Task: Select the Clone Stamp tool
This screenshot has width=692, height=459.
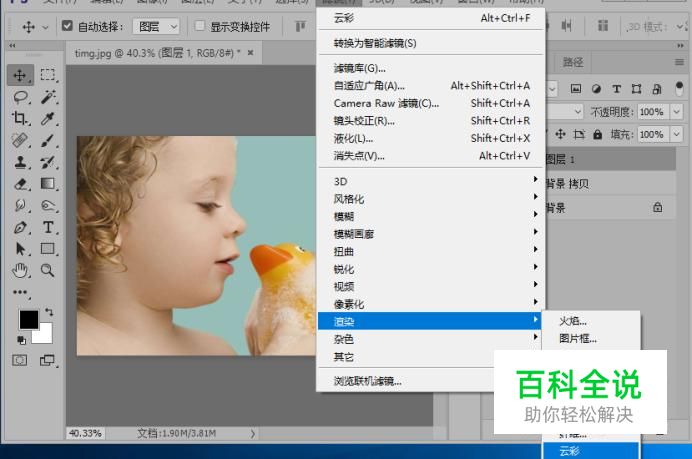Action: pyautogui.click(x=20, y=162)
